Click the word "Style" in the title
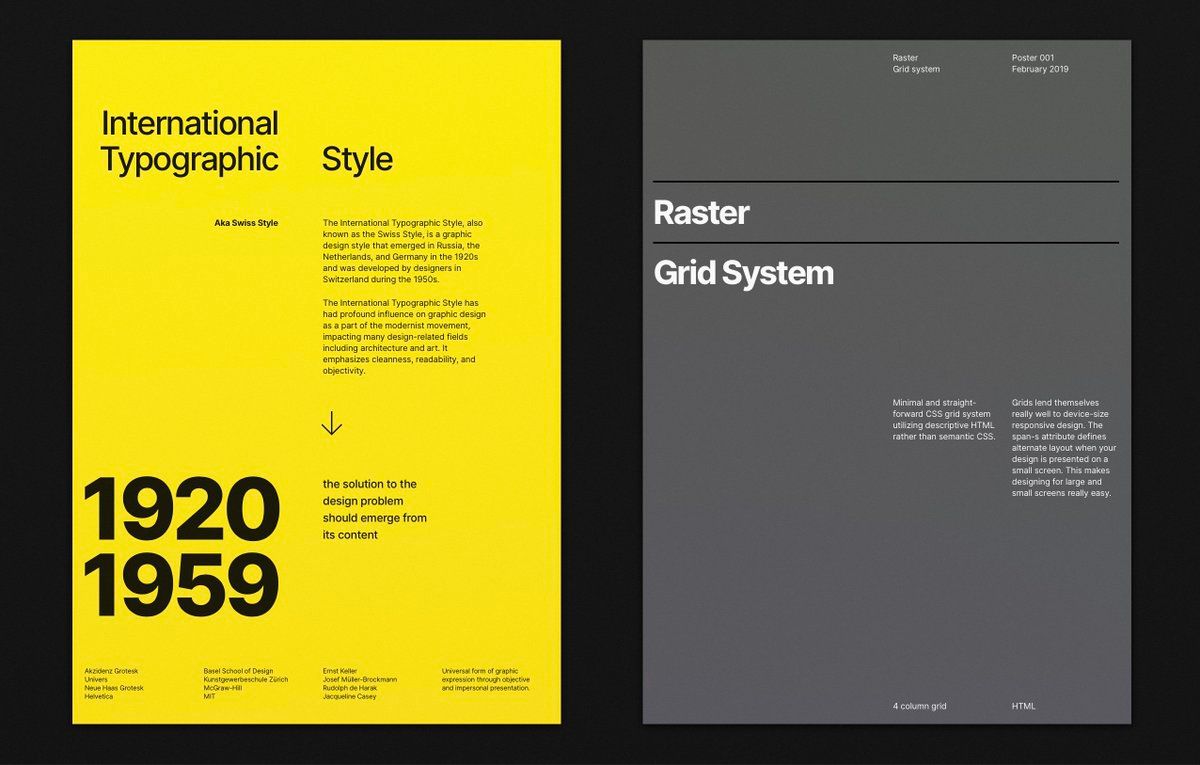Image resolution: width=1200 pixels, height=765 pixels. tap(357, 160)
